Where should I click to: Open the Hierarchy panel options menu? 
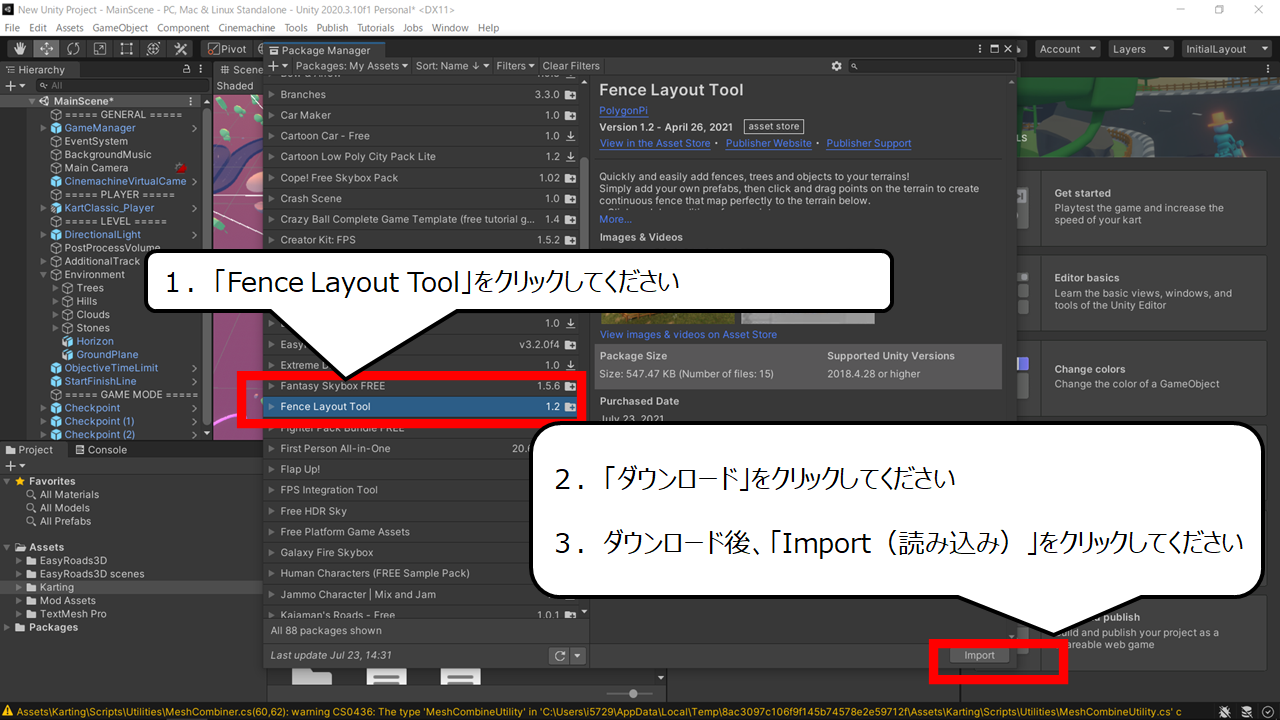(203, 69)
